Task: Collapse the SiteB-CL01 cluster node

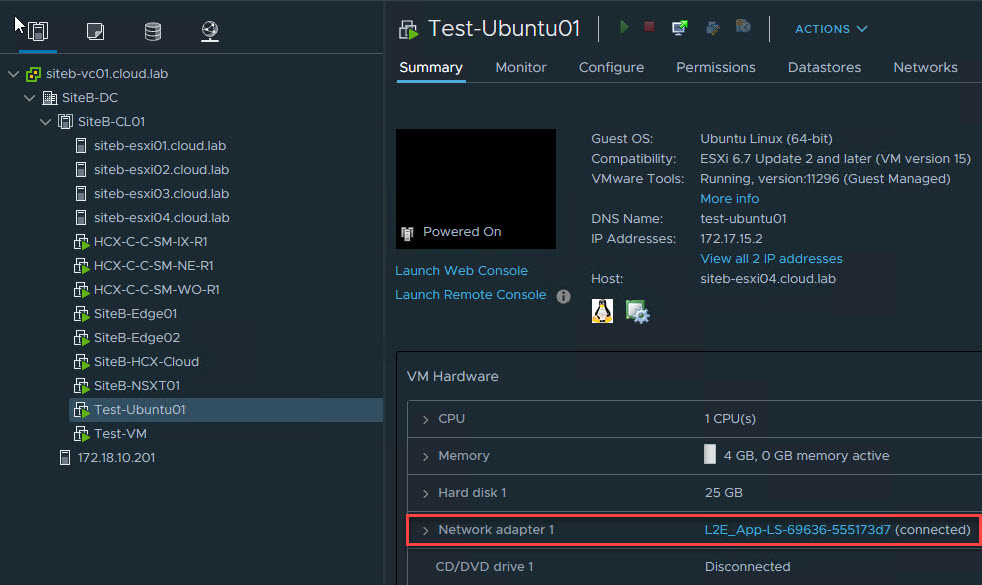Action: click(45, 122)
